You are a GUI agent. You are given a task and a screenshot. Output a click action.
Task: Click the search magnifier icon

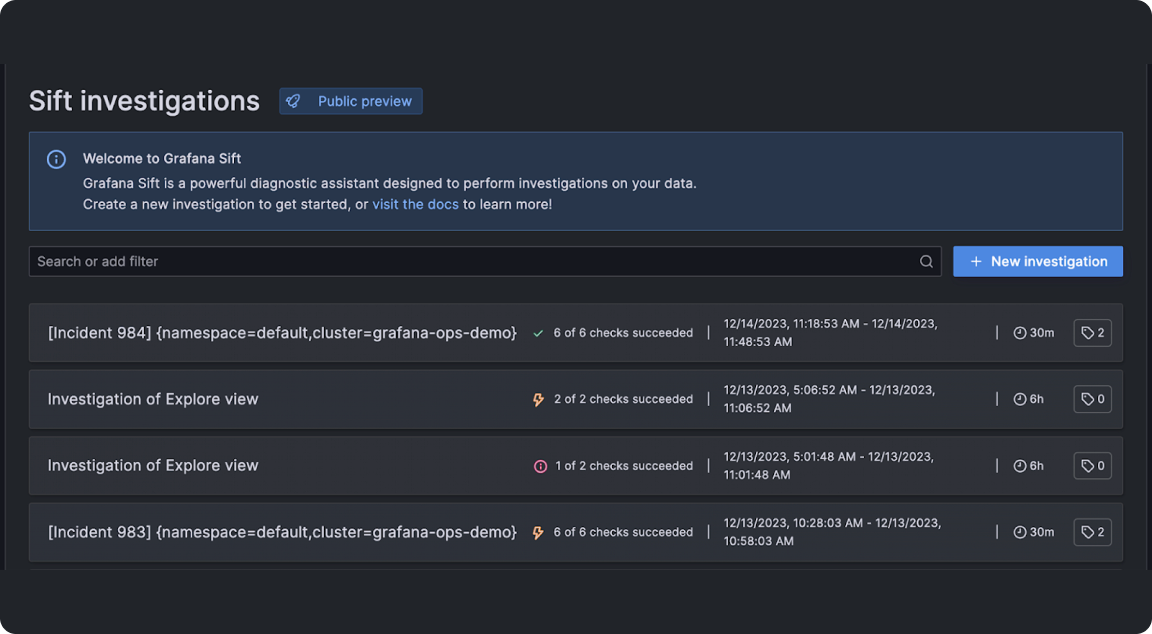point(926,262)
